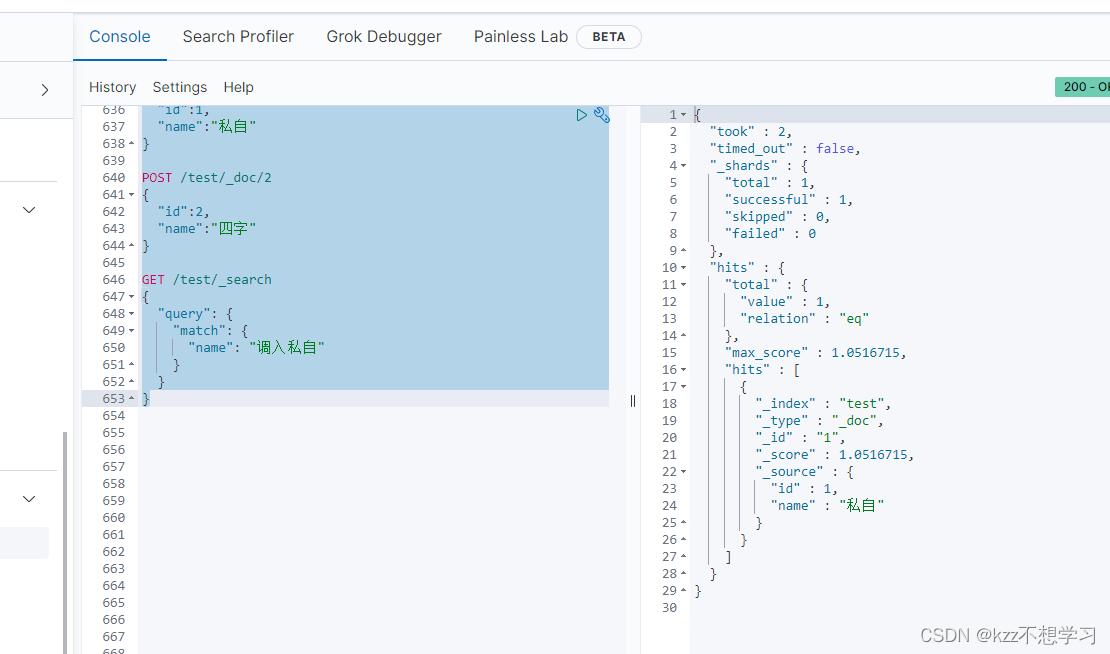Click the "skipped" : 0 response line
The width and height of the screenshot is (1110, 654).
777,217
